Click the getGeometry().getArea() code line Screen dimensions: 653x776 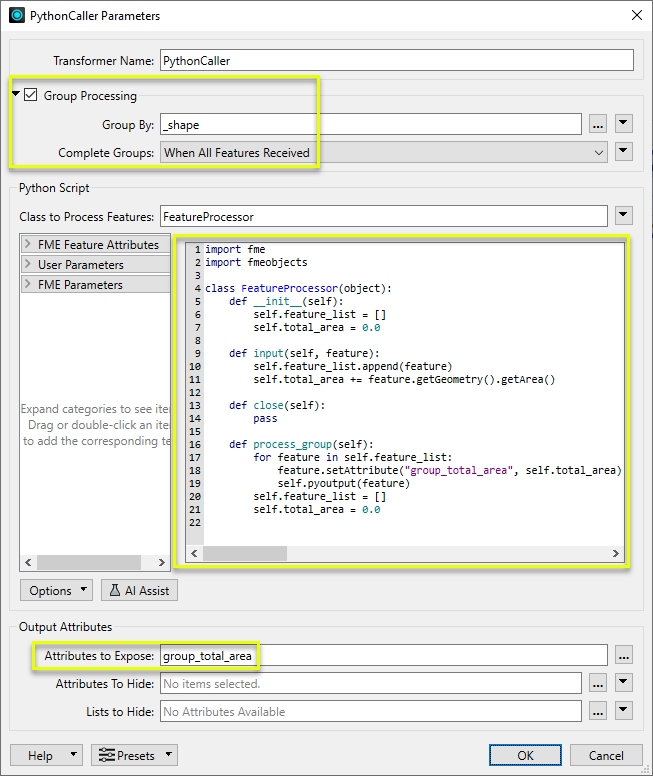pyautogui.click(x=404, y=379)
